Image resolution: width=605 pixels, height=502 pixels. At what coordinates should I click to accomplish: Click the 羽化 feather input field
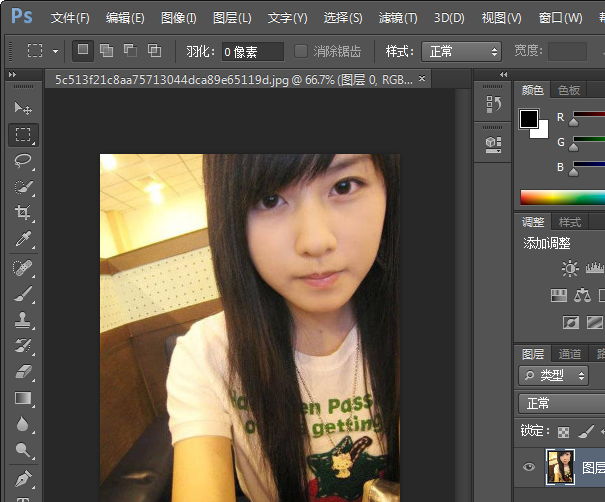253,51
